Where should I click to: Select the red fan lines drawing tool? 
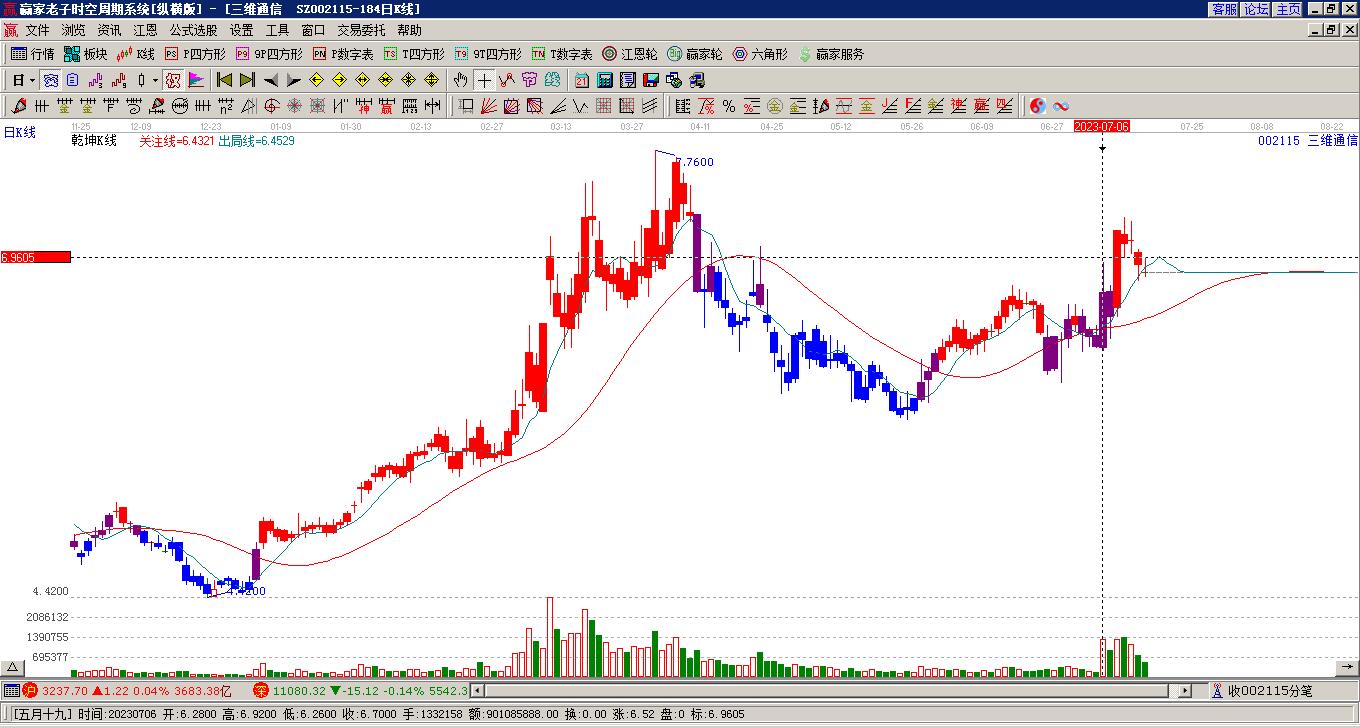tap(489, 106)
